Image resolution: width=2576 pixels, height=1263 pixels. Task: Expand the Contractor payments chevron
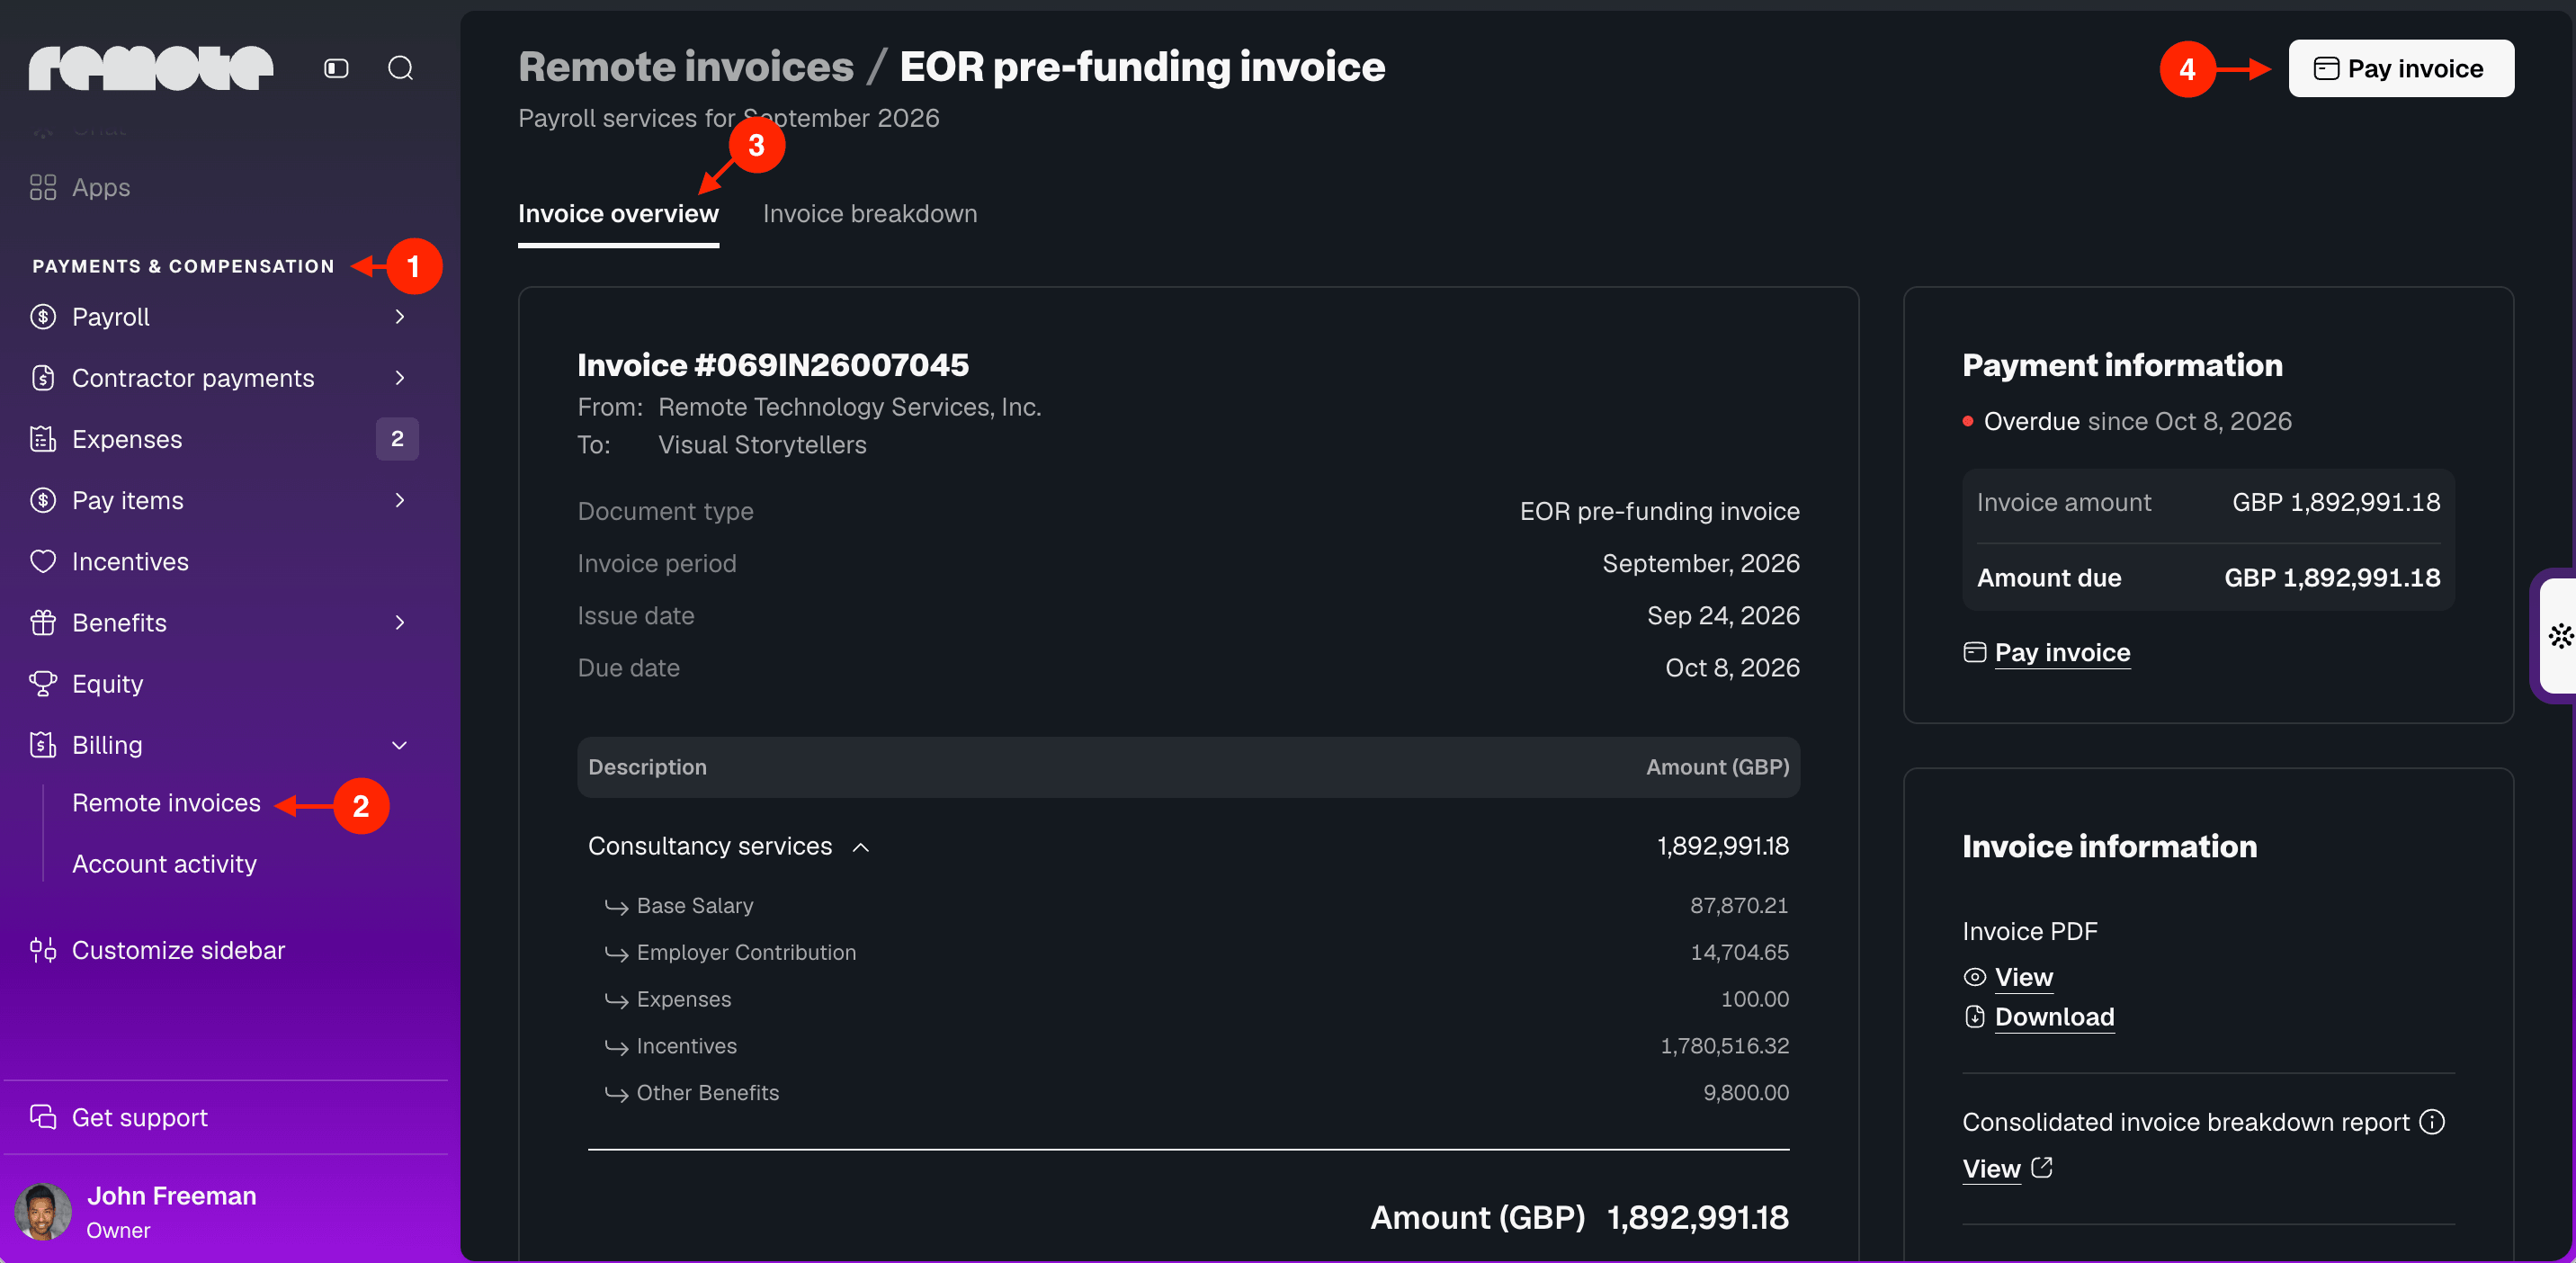[400, 378]
